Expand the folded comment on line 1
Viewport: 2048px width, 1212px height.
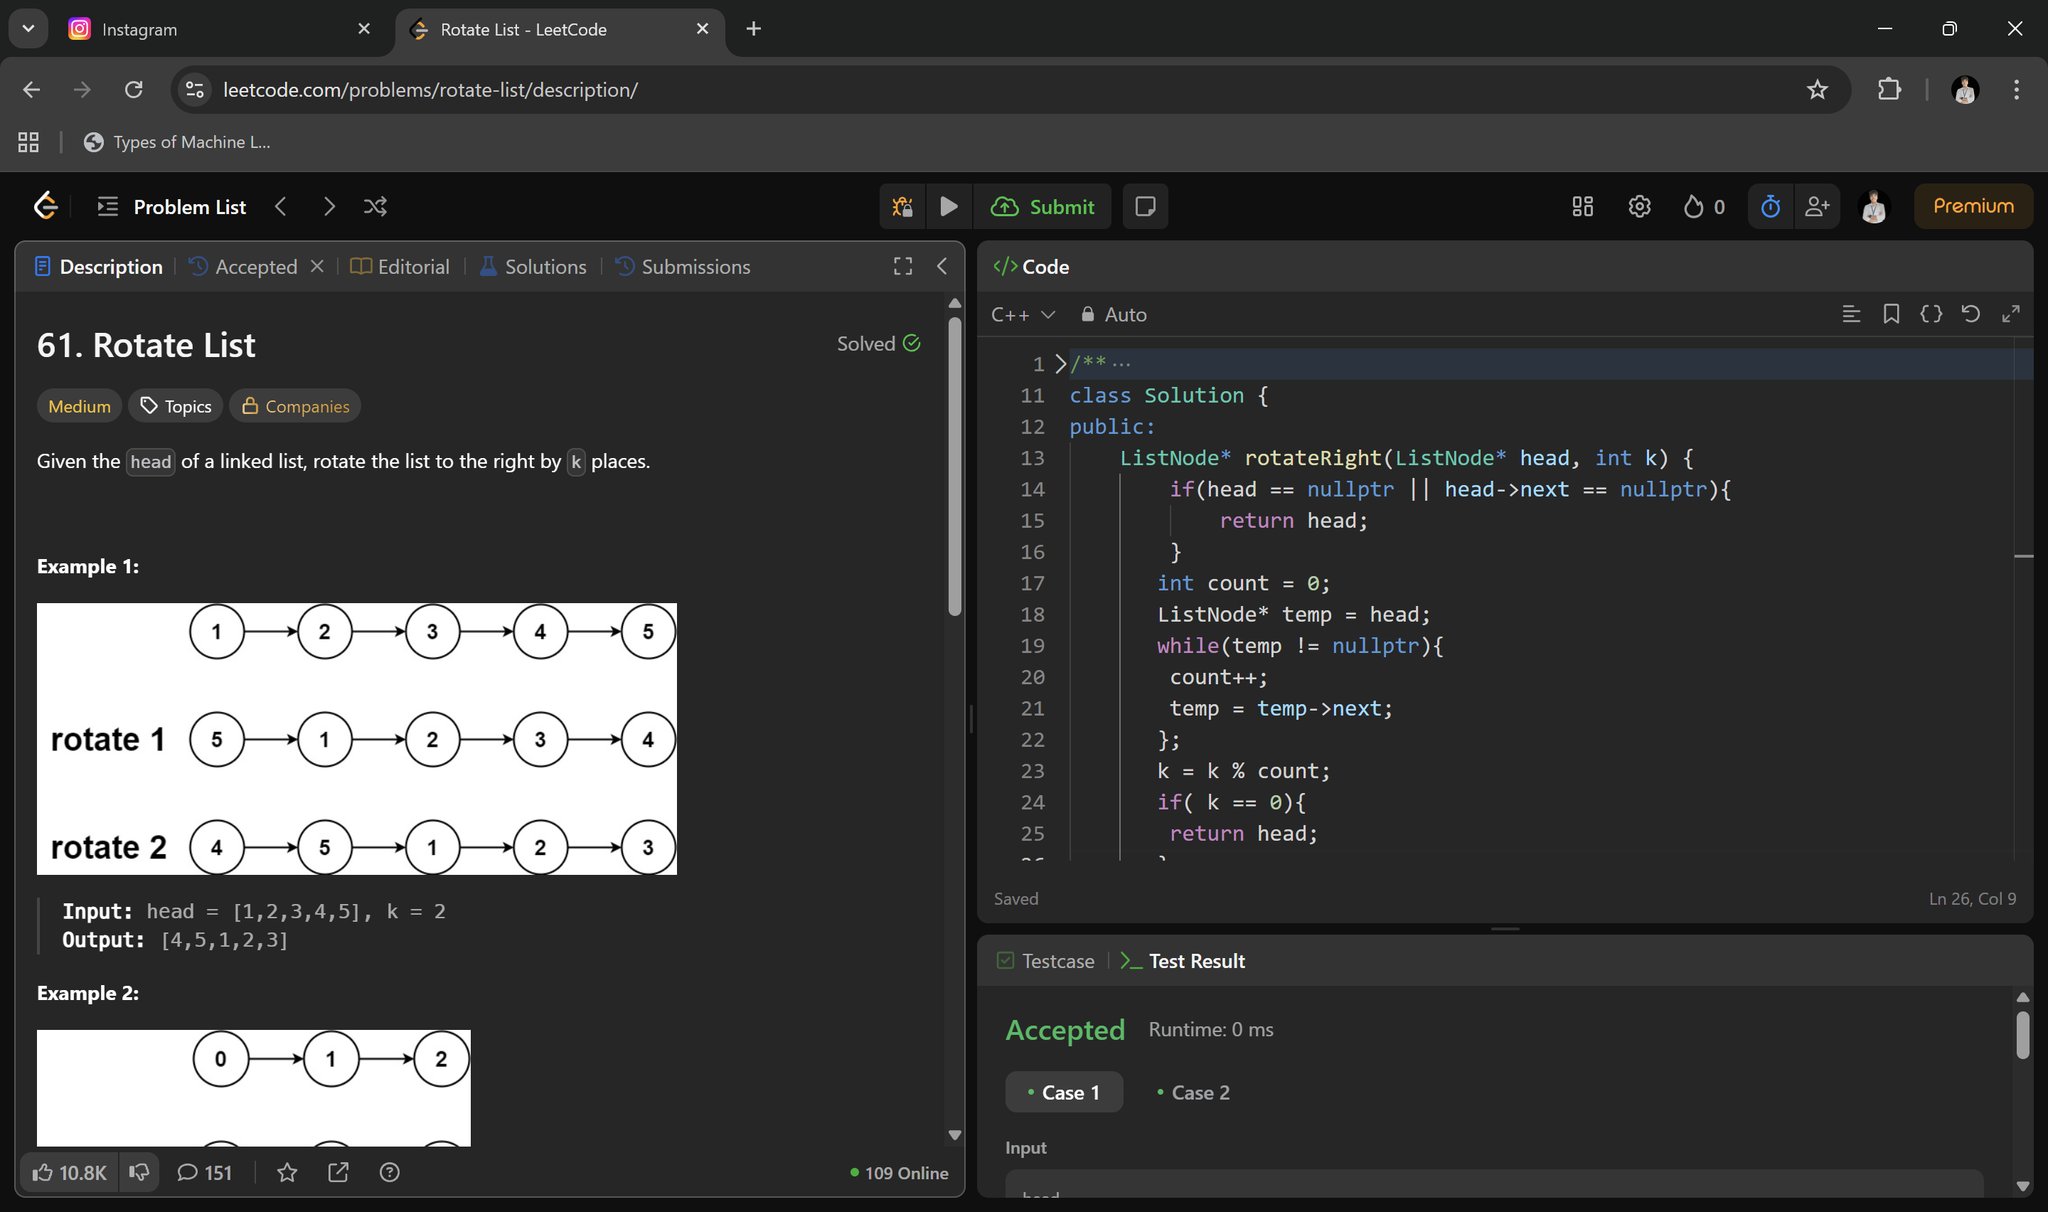[1061, 364]
